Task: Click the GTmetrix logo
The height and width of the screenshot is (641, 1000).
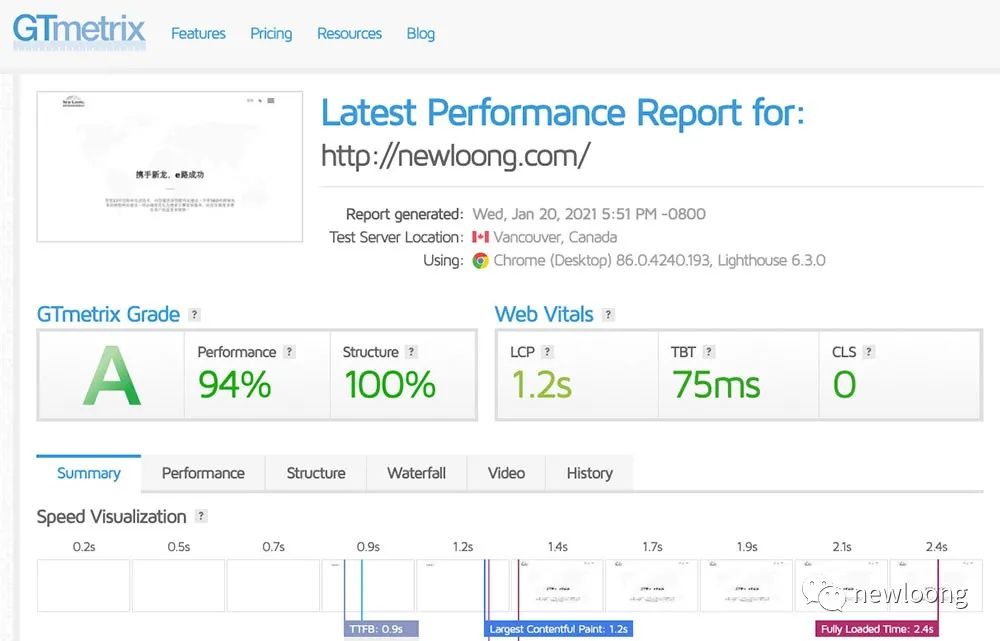Action: pos(79,31)
